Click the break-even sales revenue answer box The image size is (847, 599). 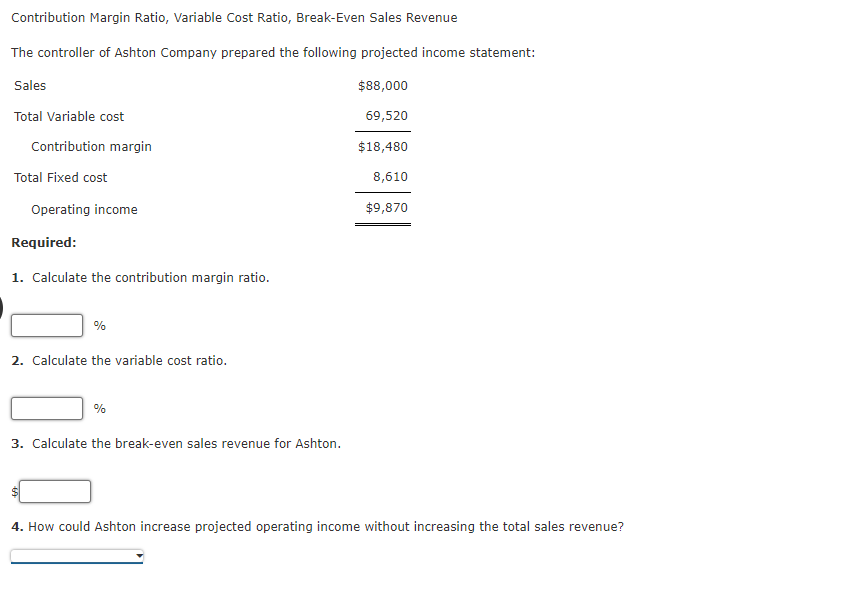point(55,490)
